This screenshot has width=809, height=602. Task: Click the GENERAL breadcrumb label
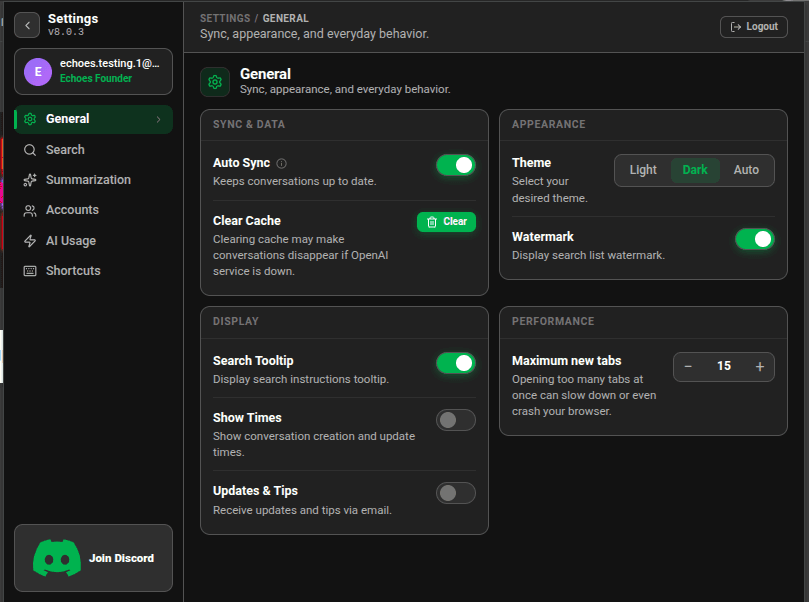[285, 19]
